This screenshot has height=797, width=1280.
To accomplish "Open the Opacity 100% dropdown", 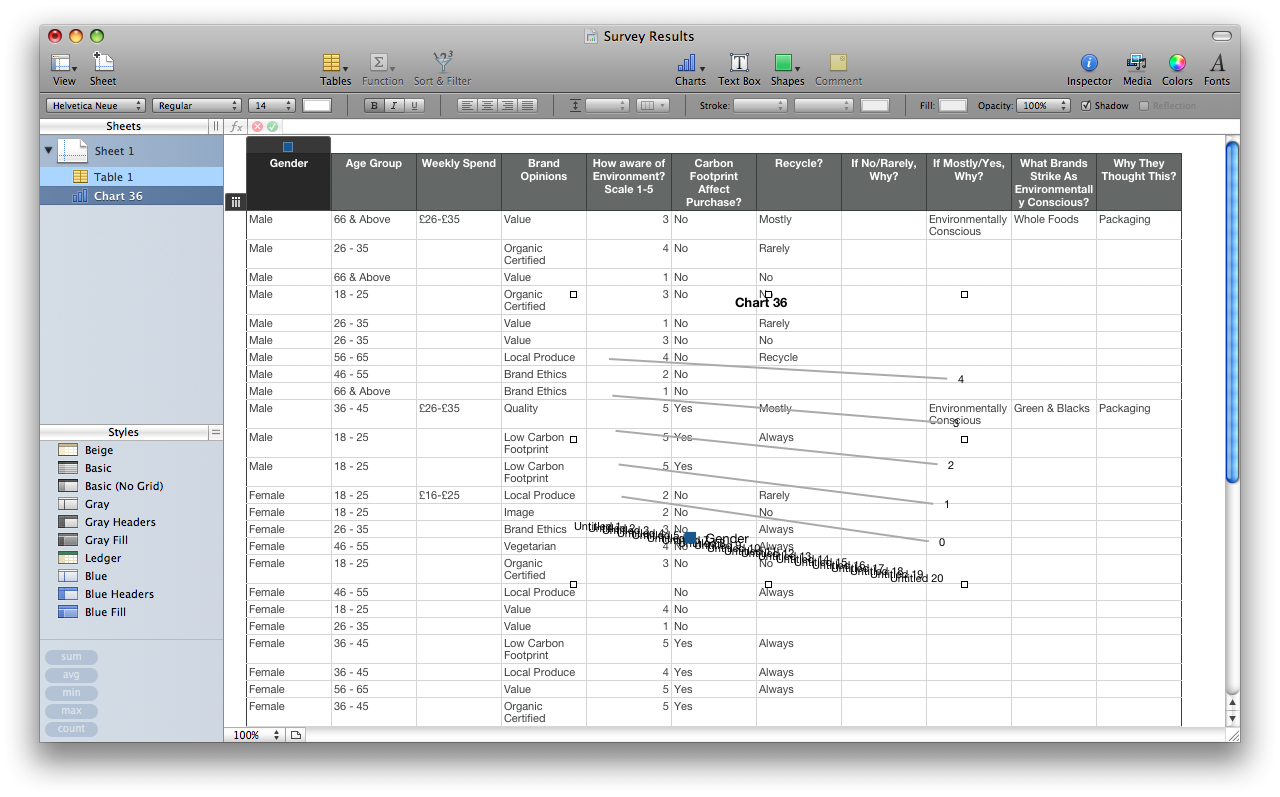I will click(1043, 105).
